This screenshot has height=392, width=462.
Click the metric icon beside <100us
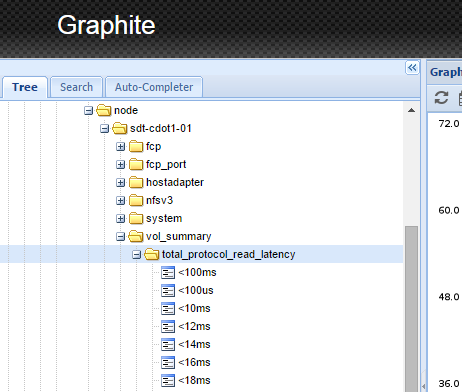(168, 290)
